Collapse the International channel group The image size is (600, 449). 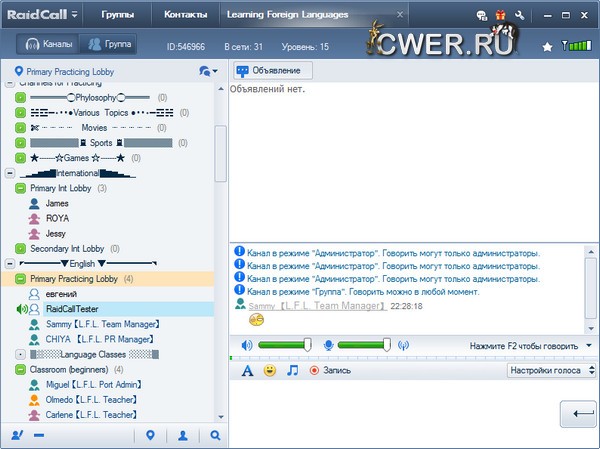(x=9, y=173)
